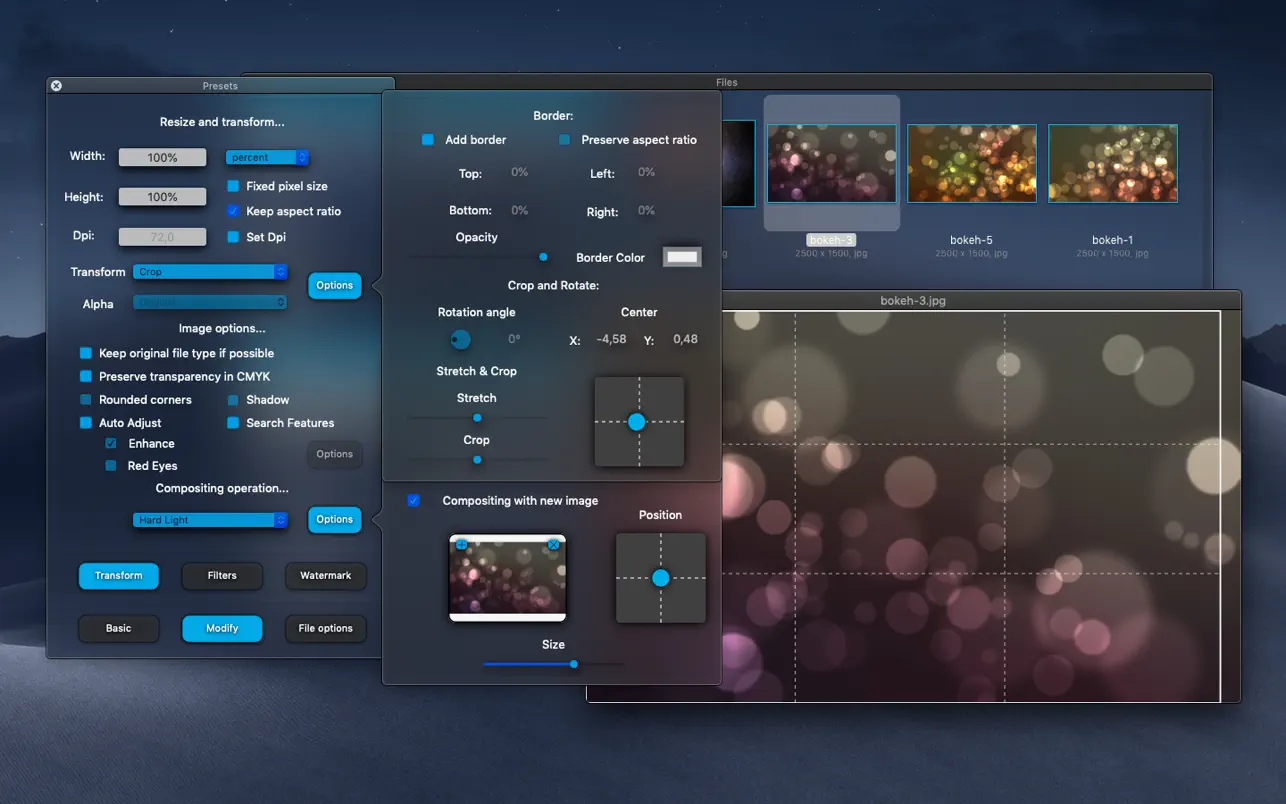Screen dimensions: 1286x804
Task: Uncheck Compositing with new image
Action: [x=414, y=501]
